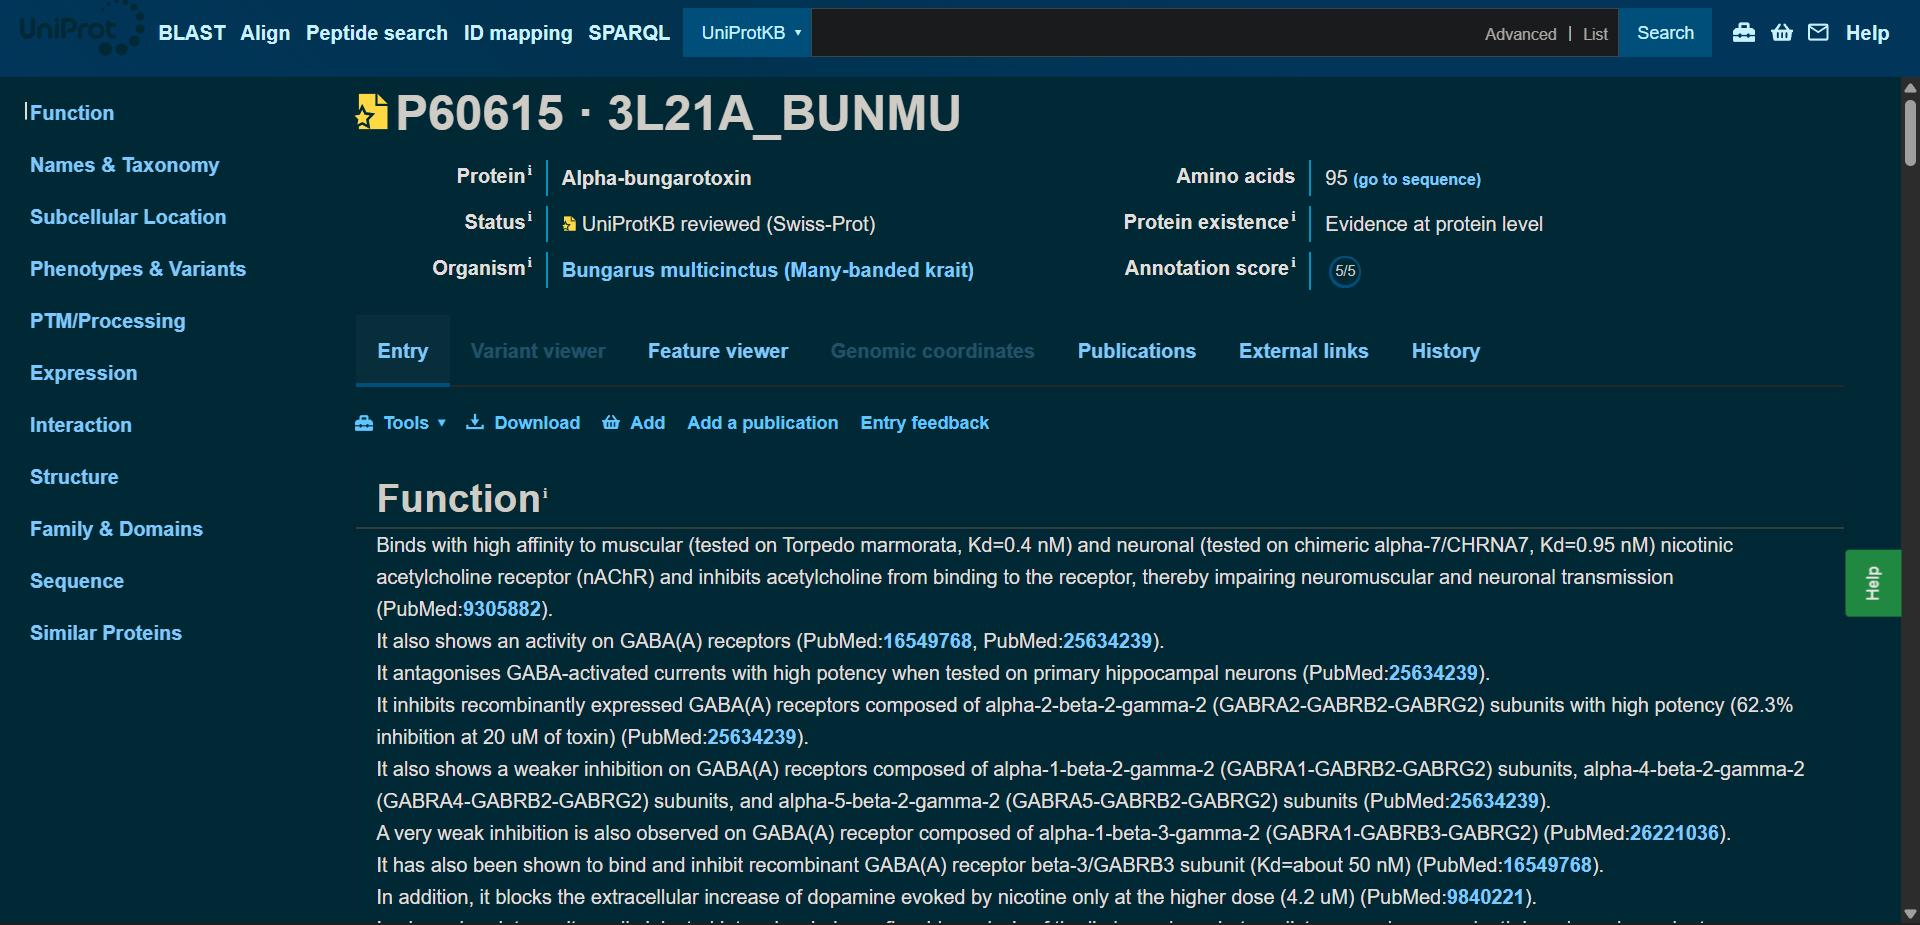The image size is (1920, 925).
Task: Open the Publications tab
Action: pos(1136,351)
